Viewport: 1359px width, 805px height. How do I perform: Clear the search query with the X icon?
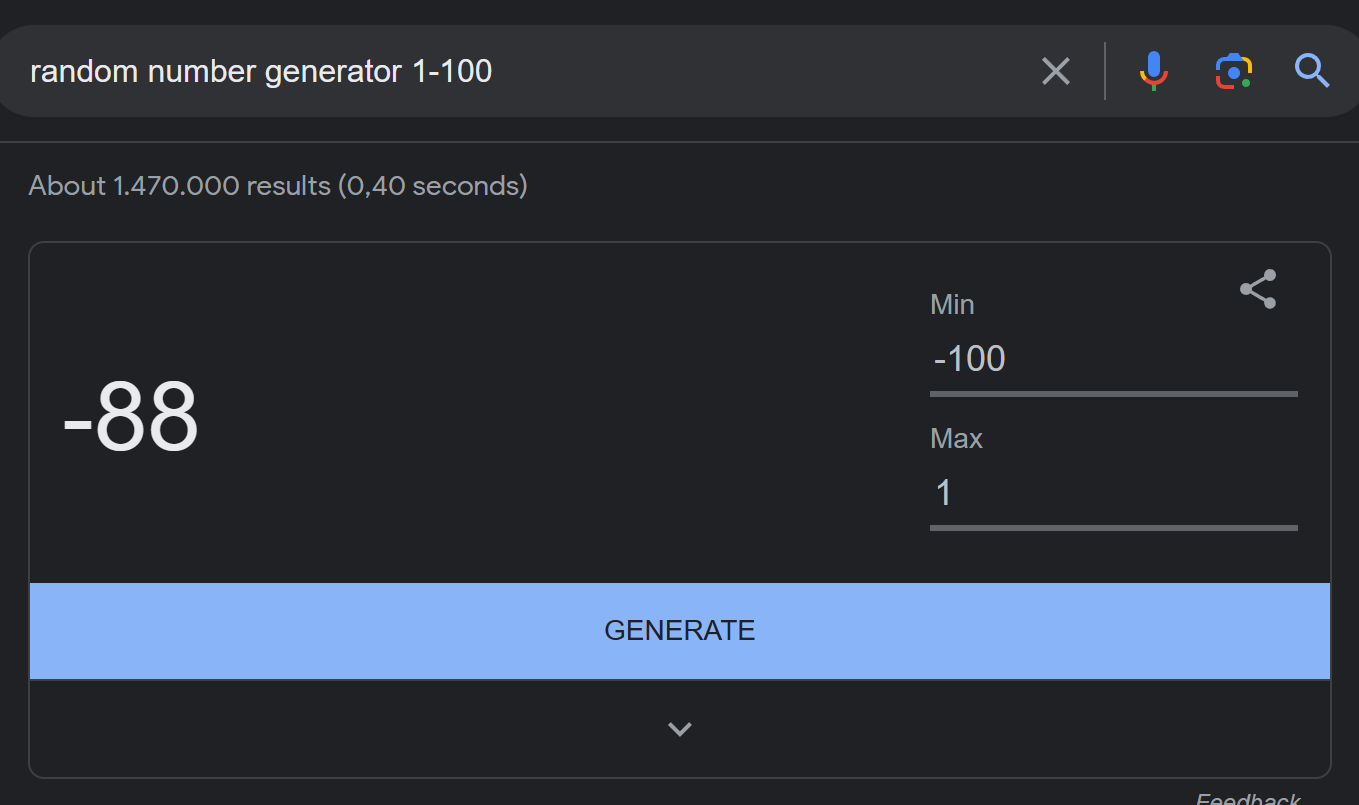[1056, 71]
